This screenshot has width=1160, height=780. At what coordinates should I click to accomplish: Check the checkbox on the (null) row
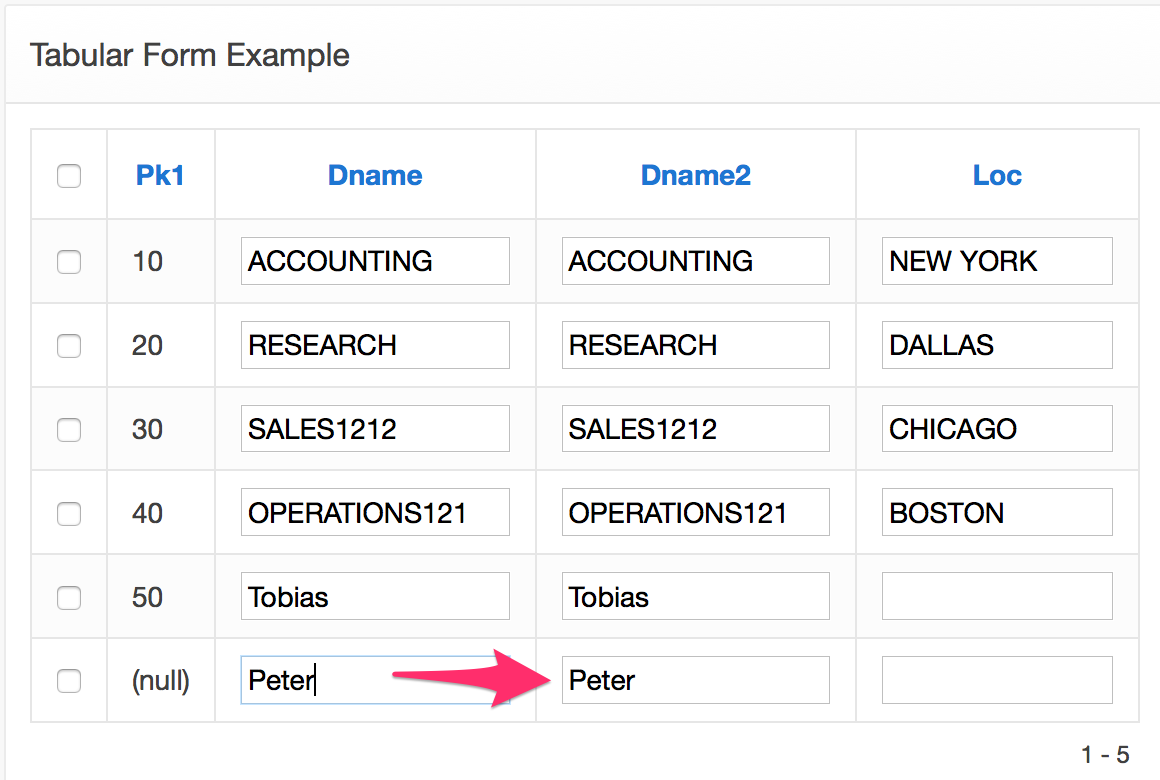click(x=69, y=680)
